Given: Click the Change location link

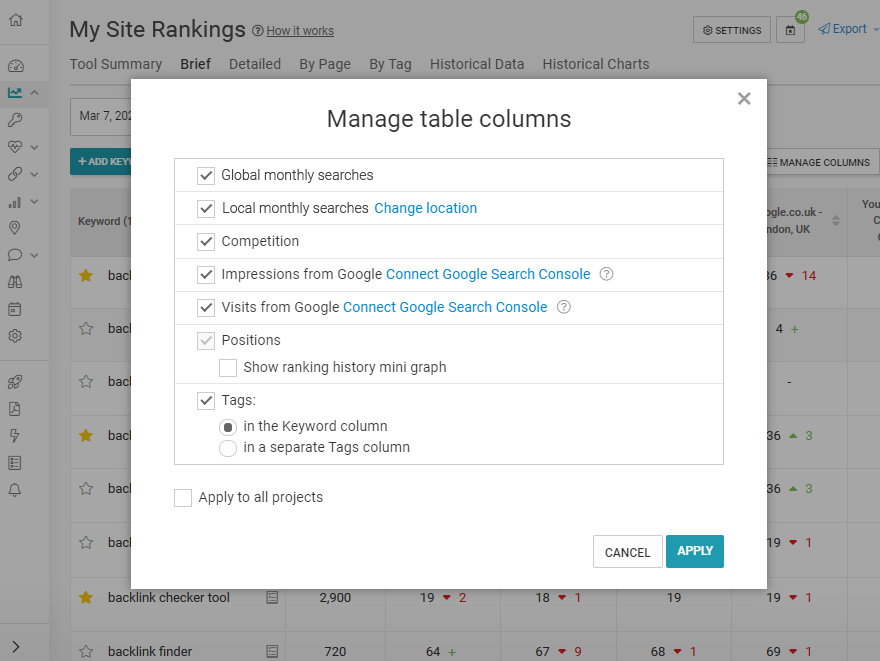Looking at the screenshot, I should coord(425,208).
